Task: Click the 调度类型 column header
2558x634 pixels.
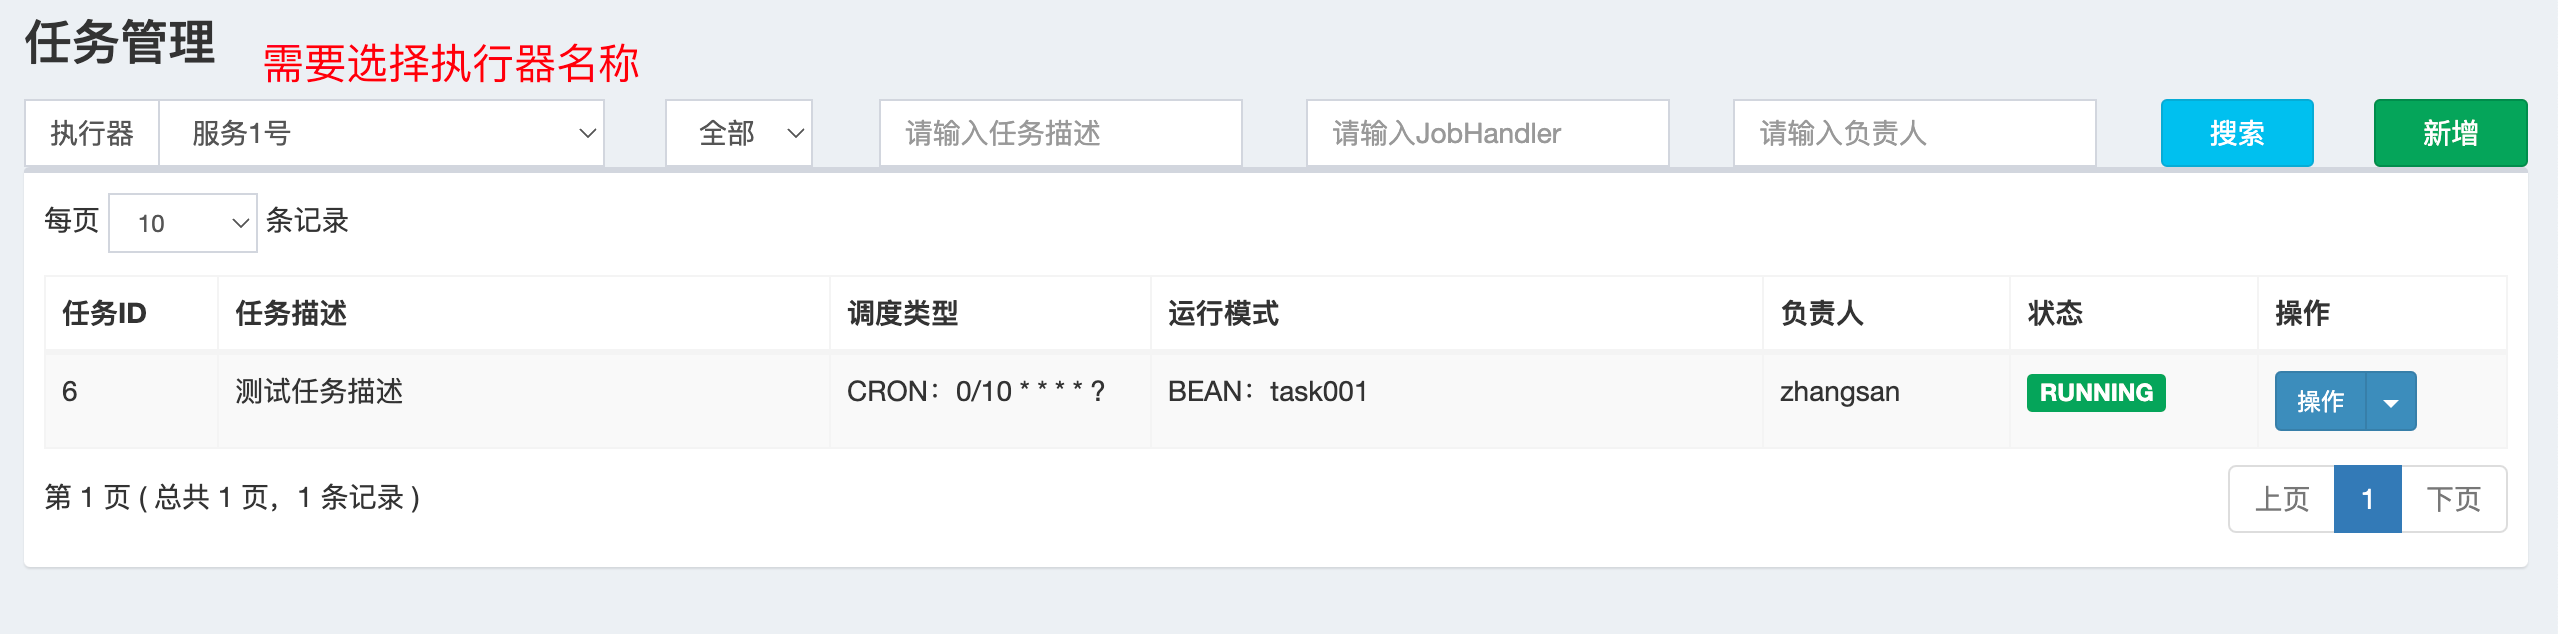Action: coord(902,314)
